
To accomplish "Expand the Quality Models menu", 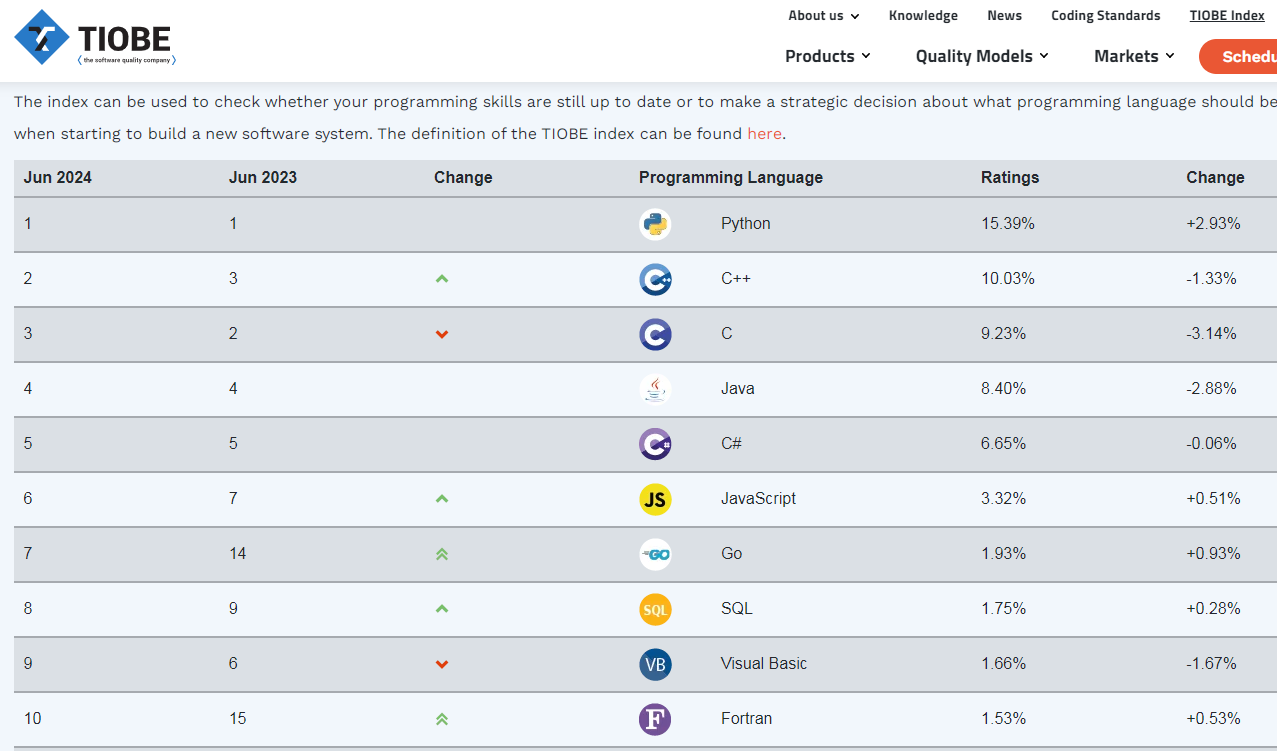I will pos(981,56).
